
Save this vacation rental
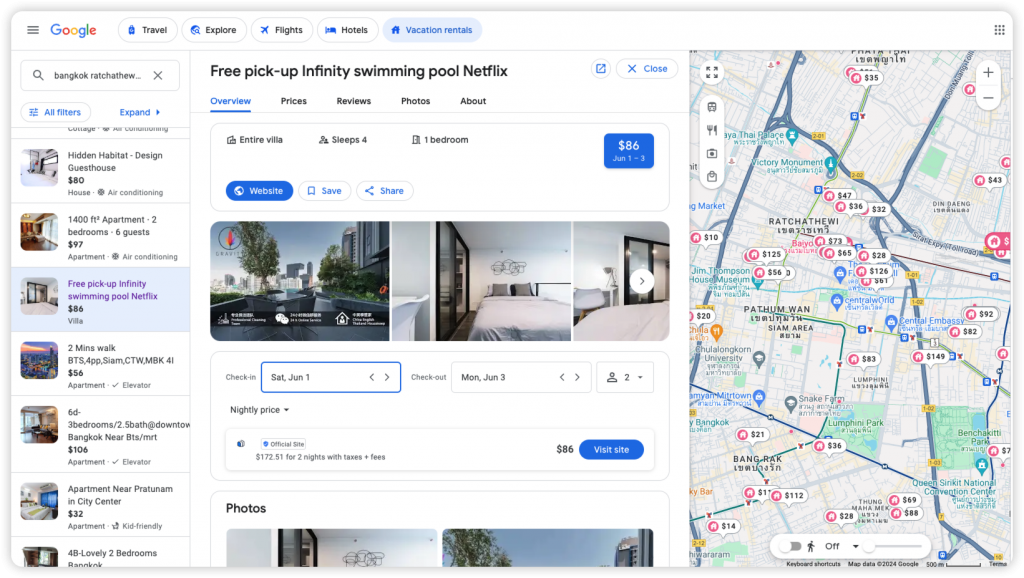click(324, 191)
